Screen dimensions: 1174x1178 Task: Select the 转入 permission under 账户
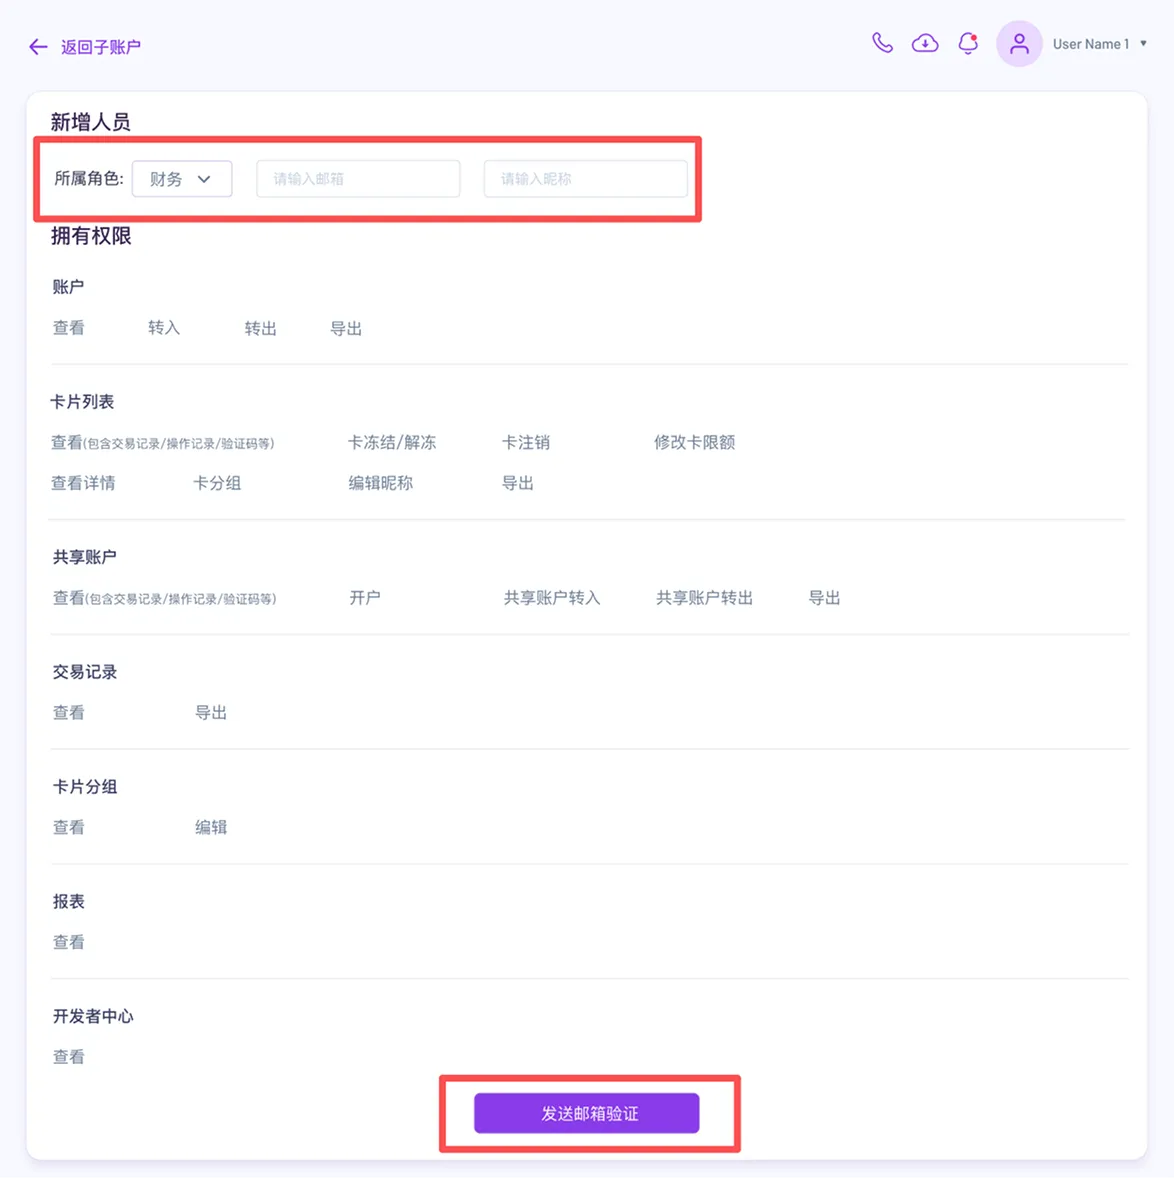coord(164,328)
